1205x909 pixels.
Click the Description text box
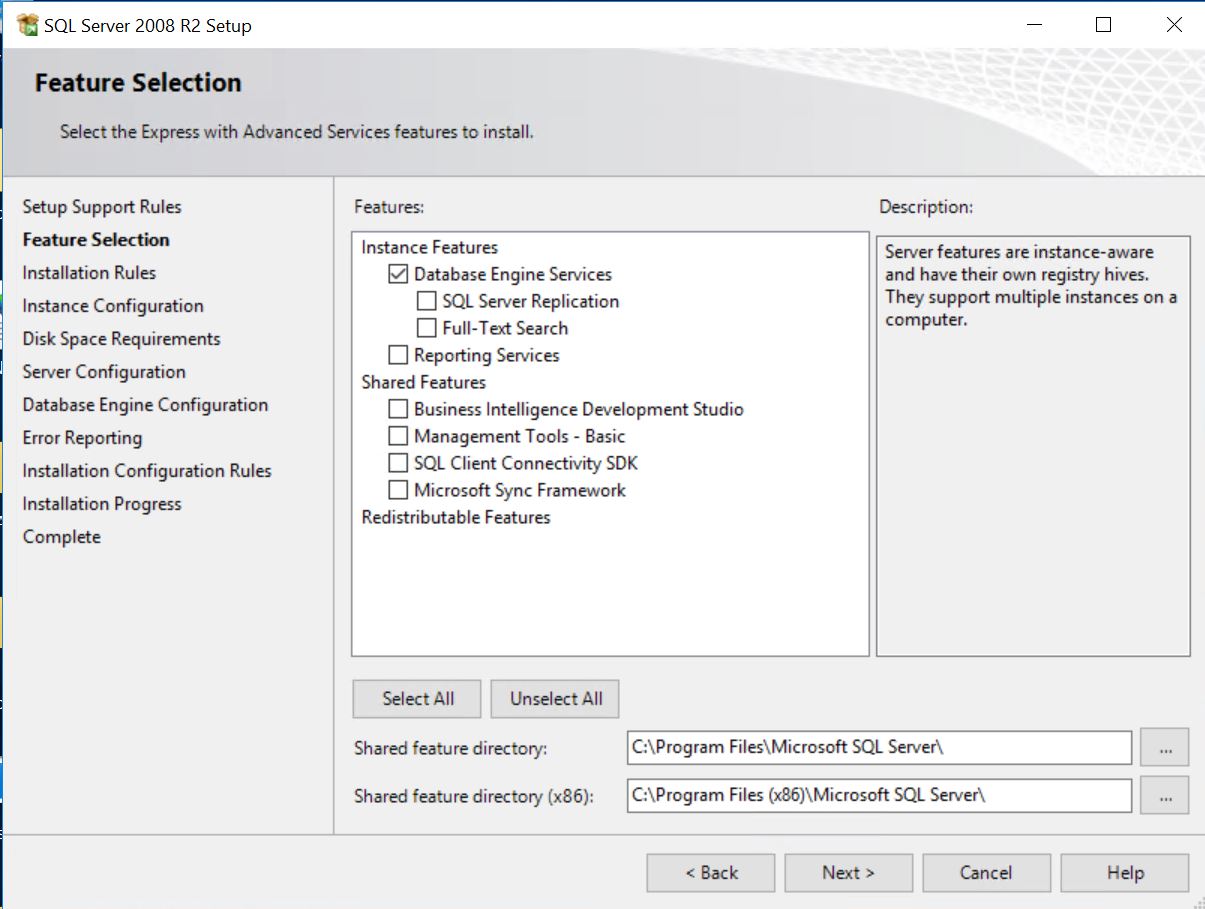click(1033, 446)
